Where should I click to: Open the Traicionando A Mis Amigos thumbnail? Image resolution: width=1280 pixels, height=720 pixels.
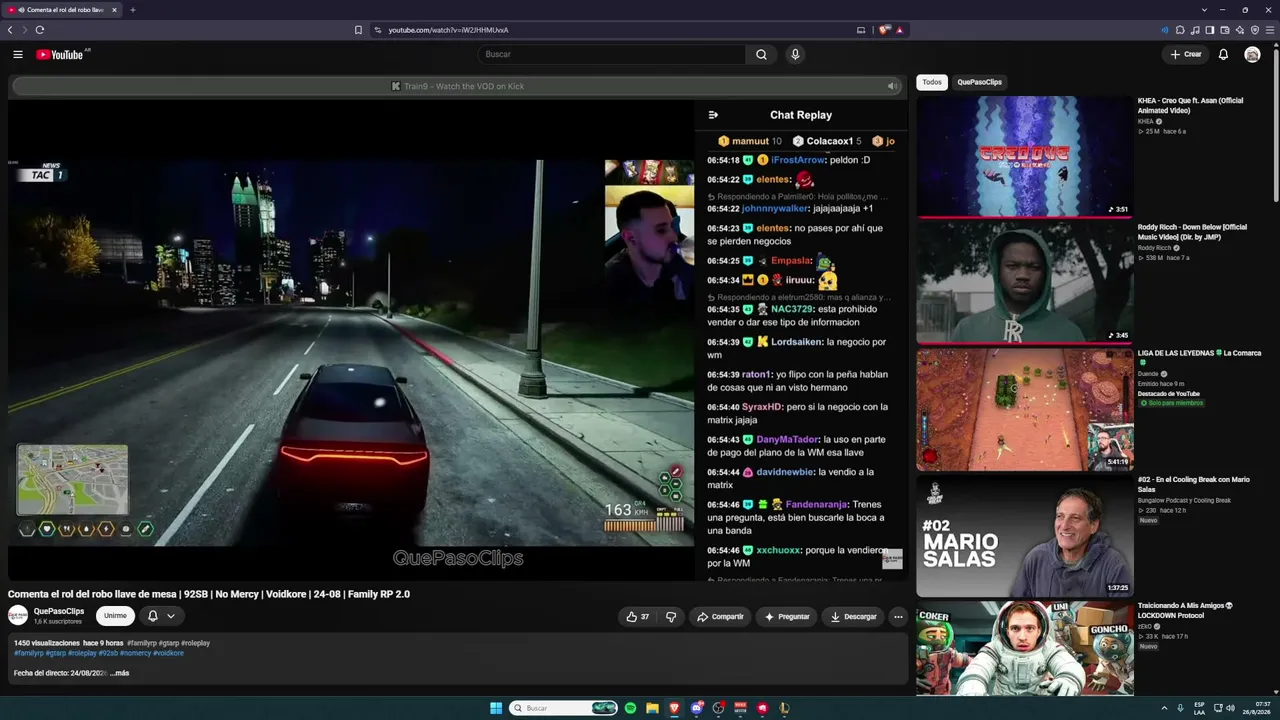point(1025,648)
